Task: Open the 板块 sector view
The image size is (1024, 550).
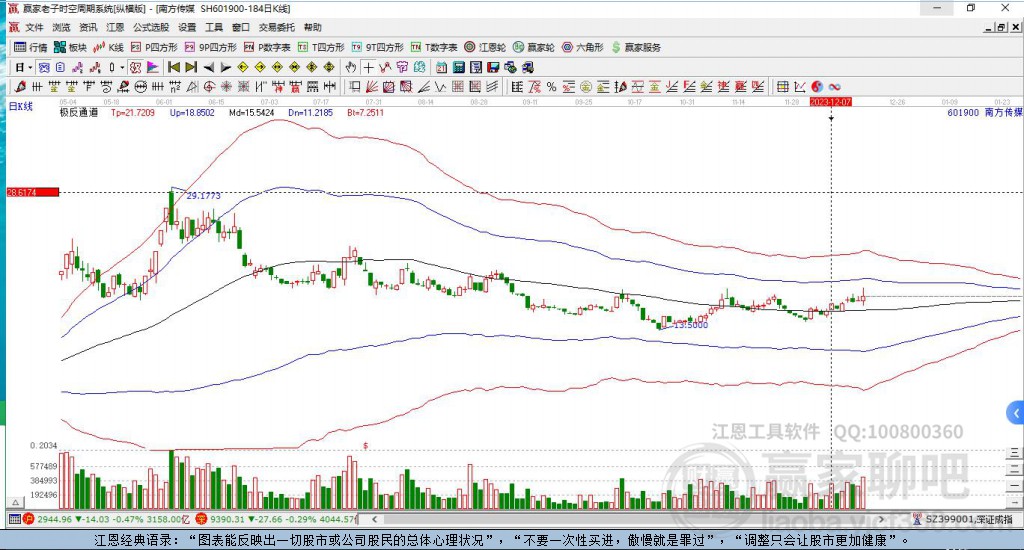Action: (x=71, y=47)
